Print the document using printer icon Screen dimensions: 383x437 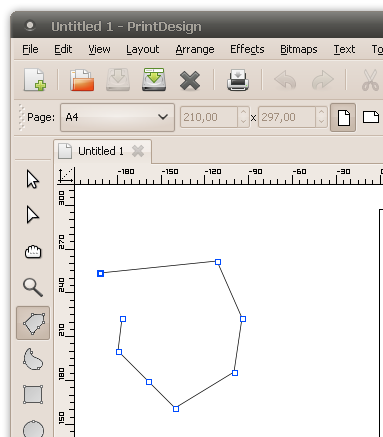pos(238,80)
